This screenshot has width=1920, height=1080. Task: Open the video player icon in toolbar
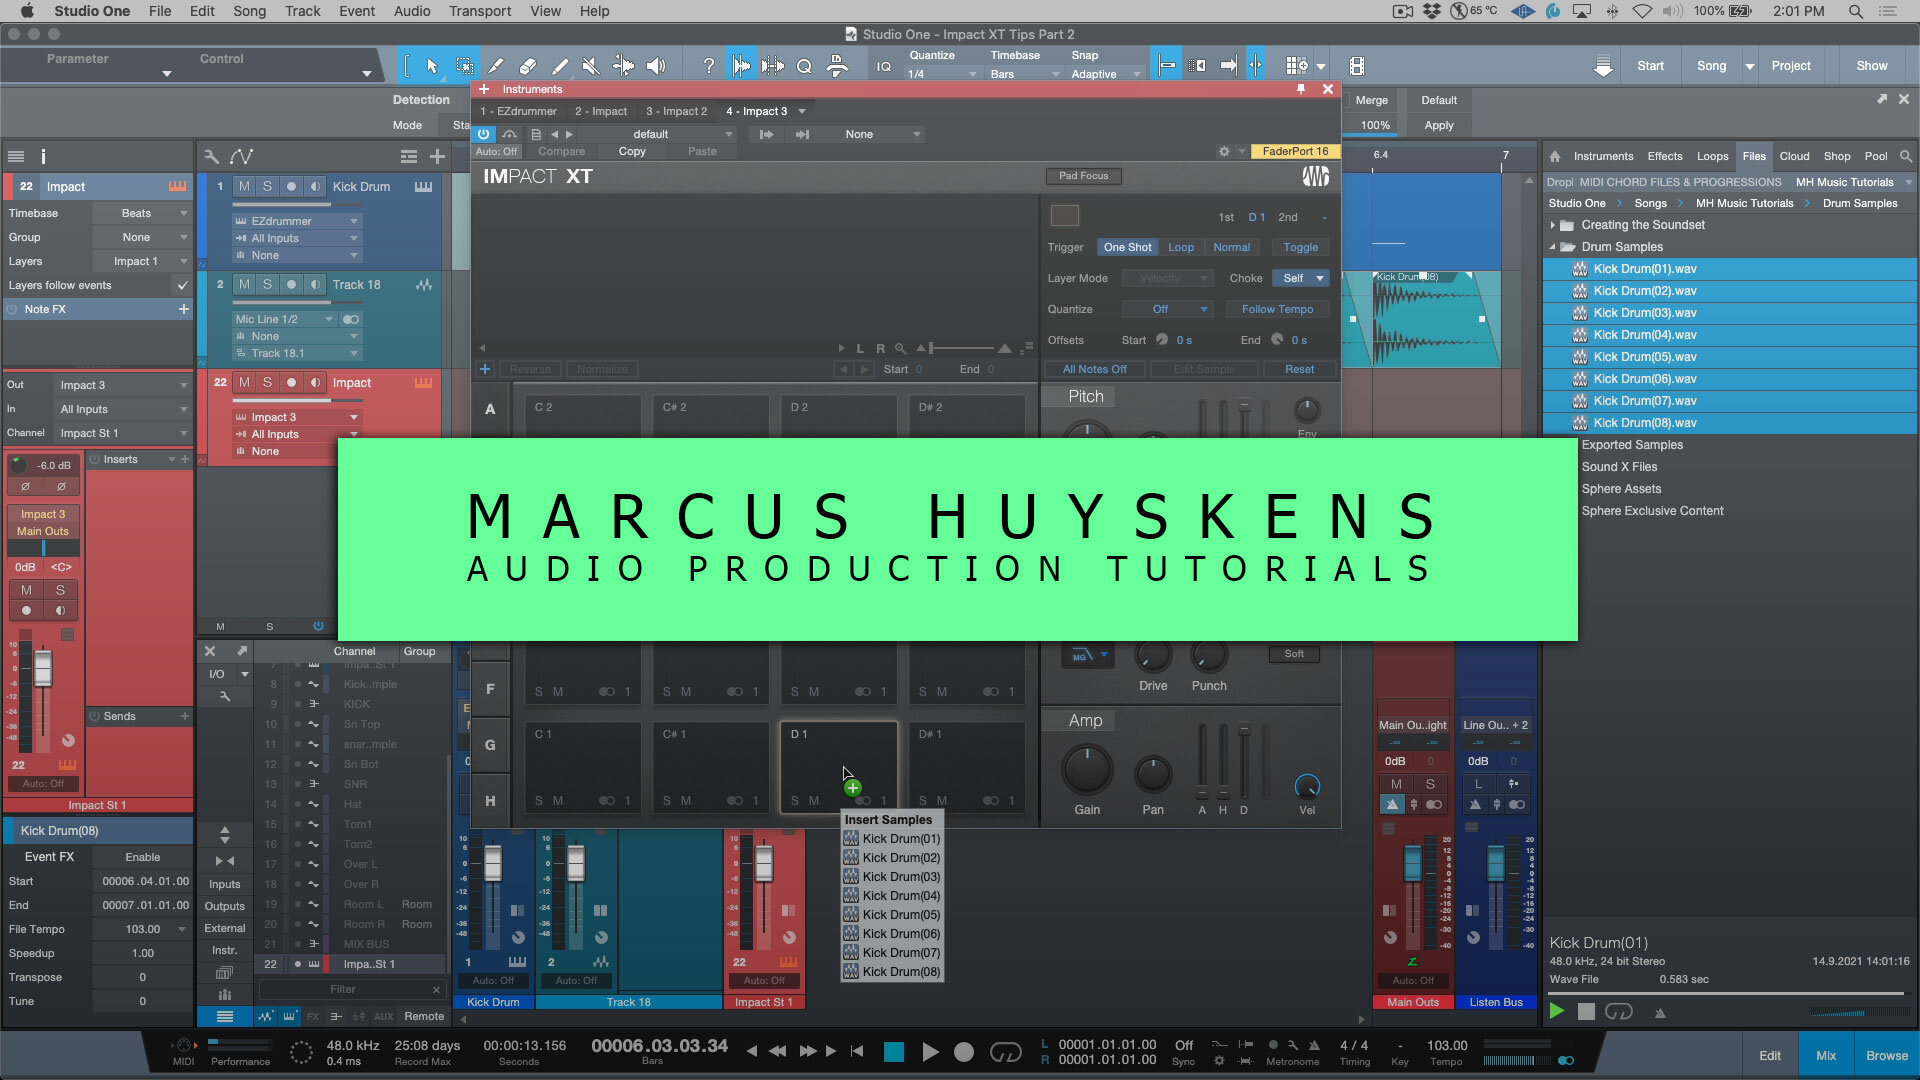1356,66
